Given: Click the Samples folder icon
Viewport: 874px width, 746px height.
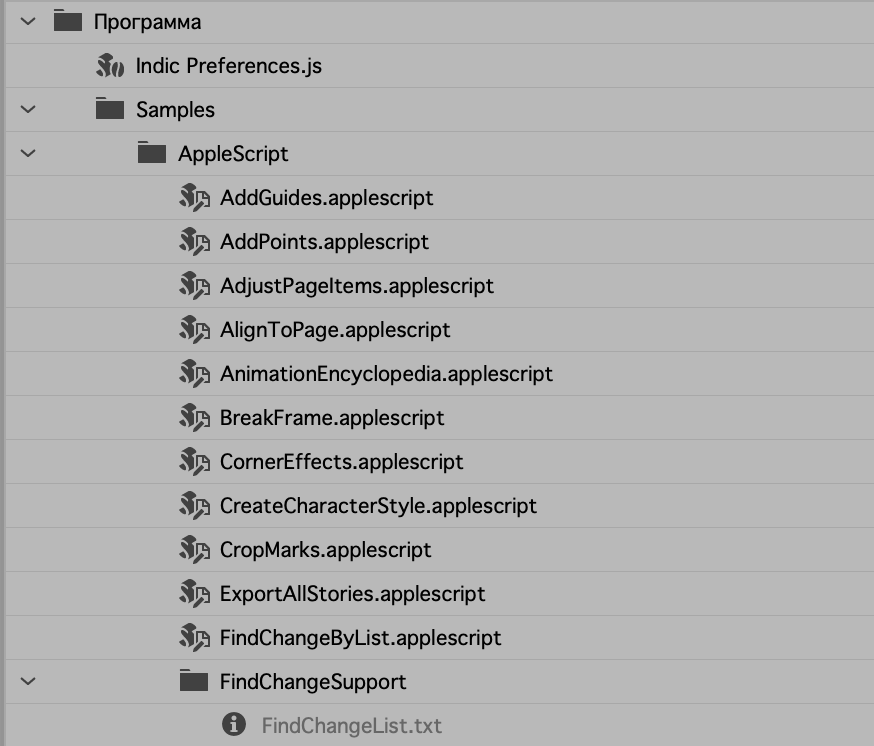Looking at the screenshot, I should click(x=110, y=109).
